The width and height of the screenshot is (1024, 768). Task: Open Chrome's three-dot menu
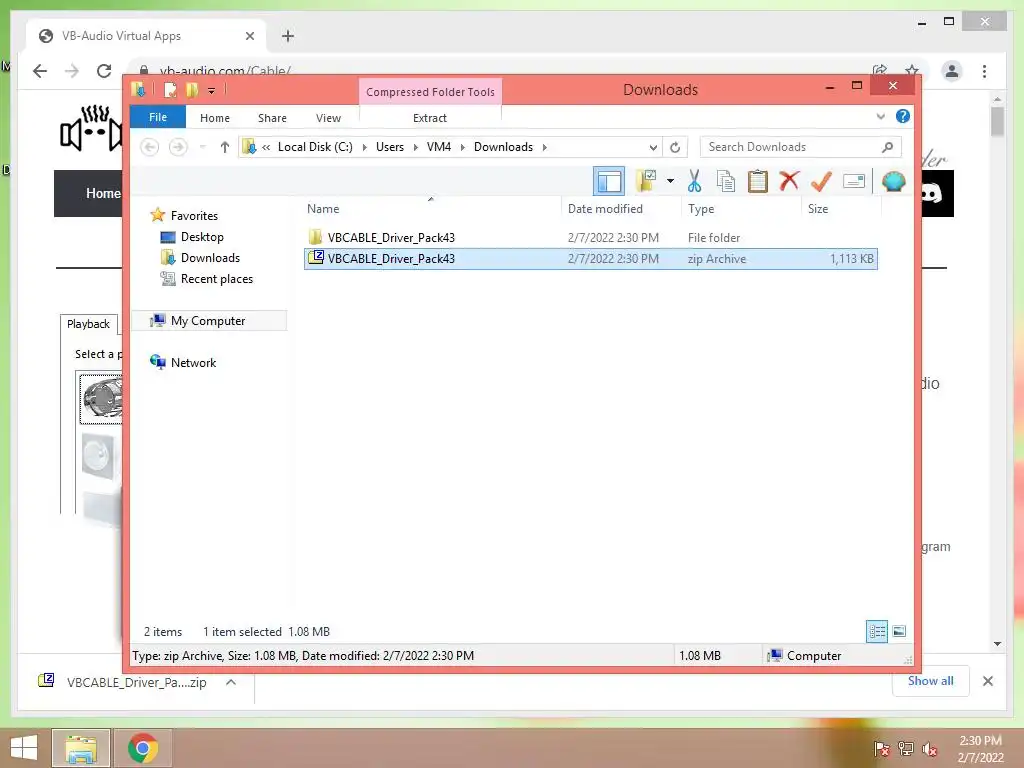tap(984, 71)
